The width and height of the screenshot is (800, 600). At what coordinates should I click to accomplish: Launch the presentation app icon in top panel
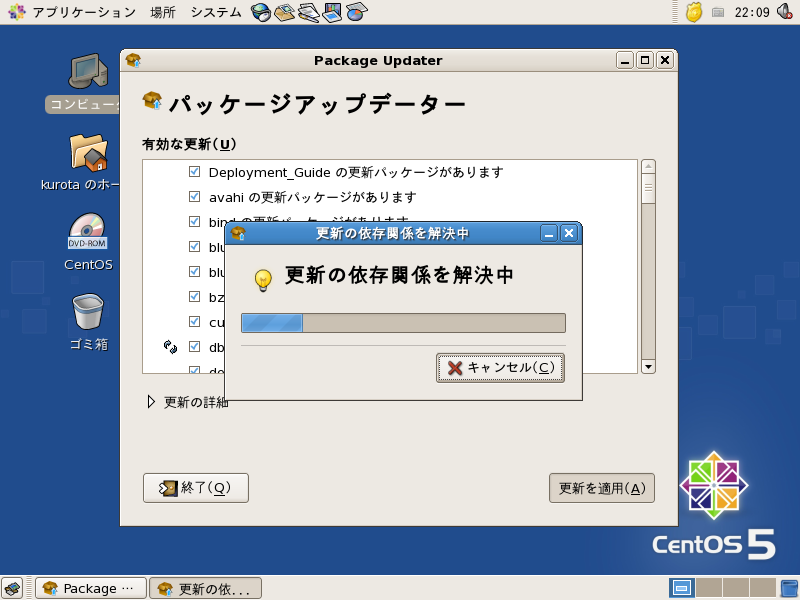[x=332, y=12]
